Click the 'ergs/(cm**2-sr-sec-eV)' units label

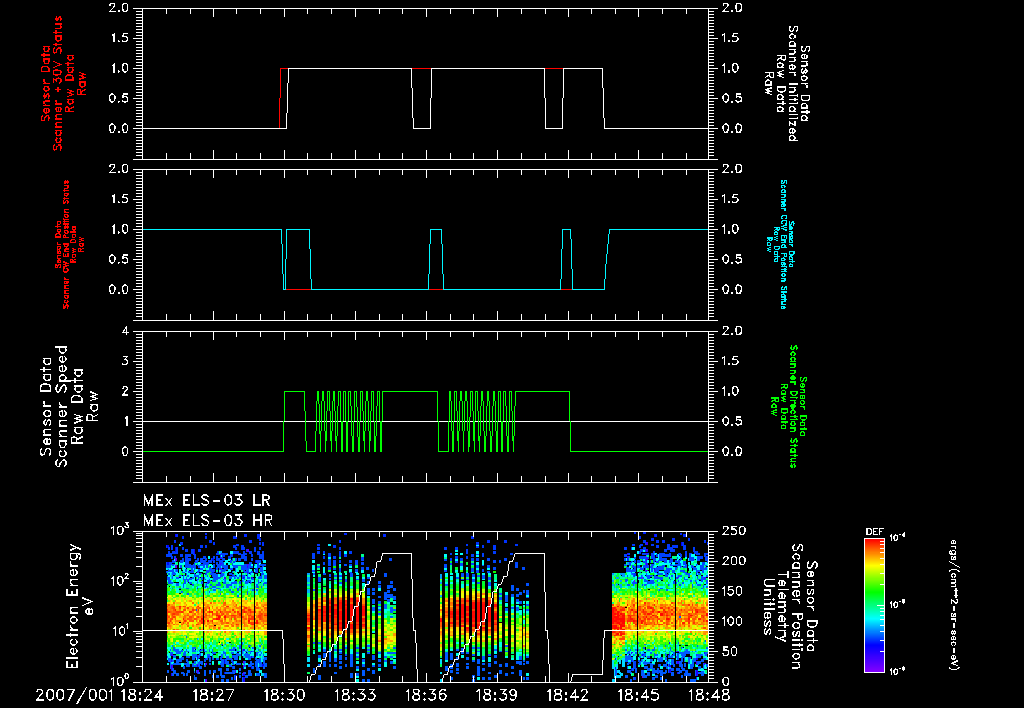click(953, 605)
